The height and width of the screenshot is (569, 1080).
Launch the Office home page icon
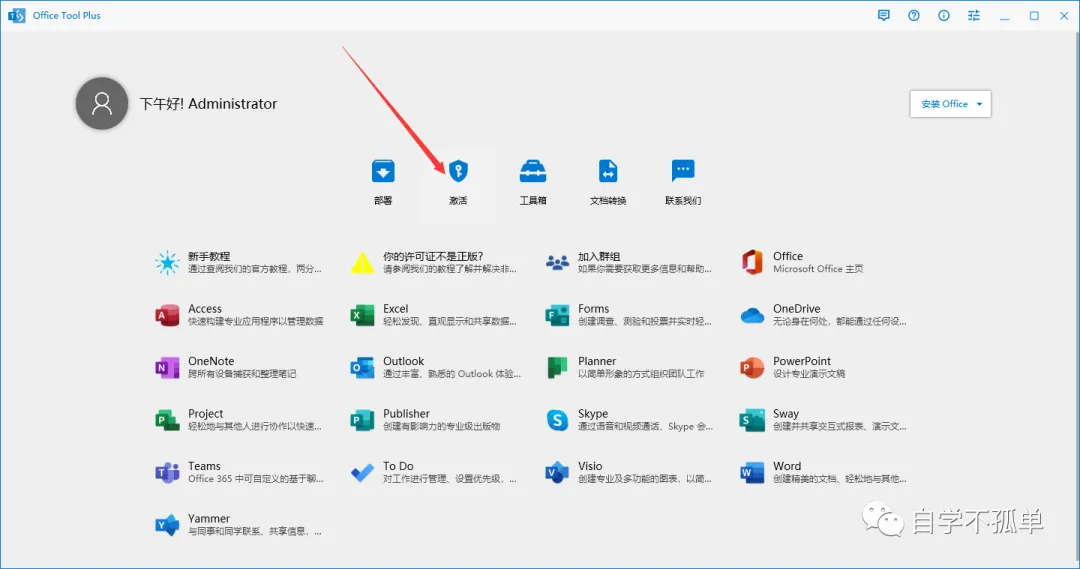pyautogui.click(x=752, y=262)
